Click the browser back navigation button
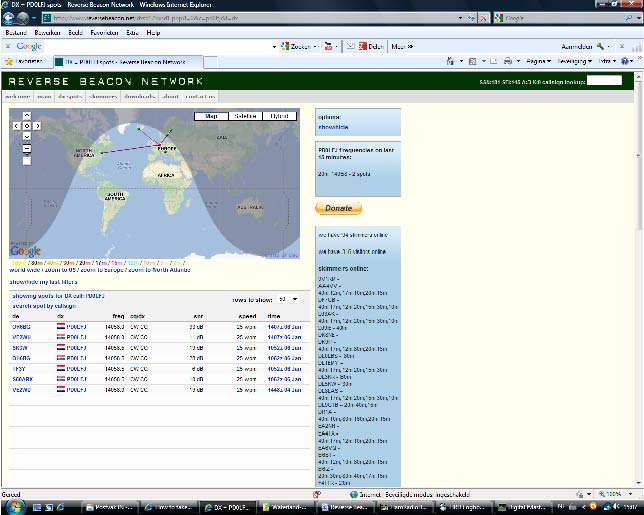 point(10,18)
